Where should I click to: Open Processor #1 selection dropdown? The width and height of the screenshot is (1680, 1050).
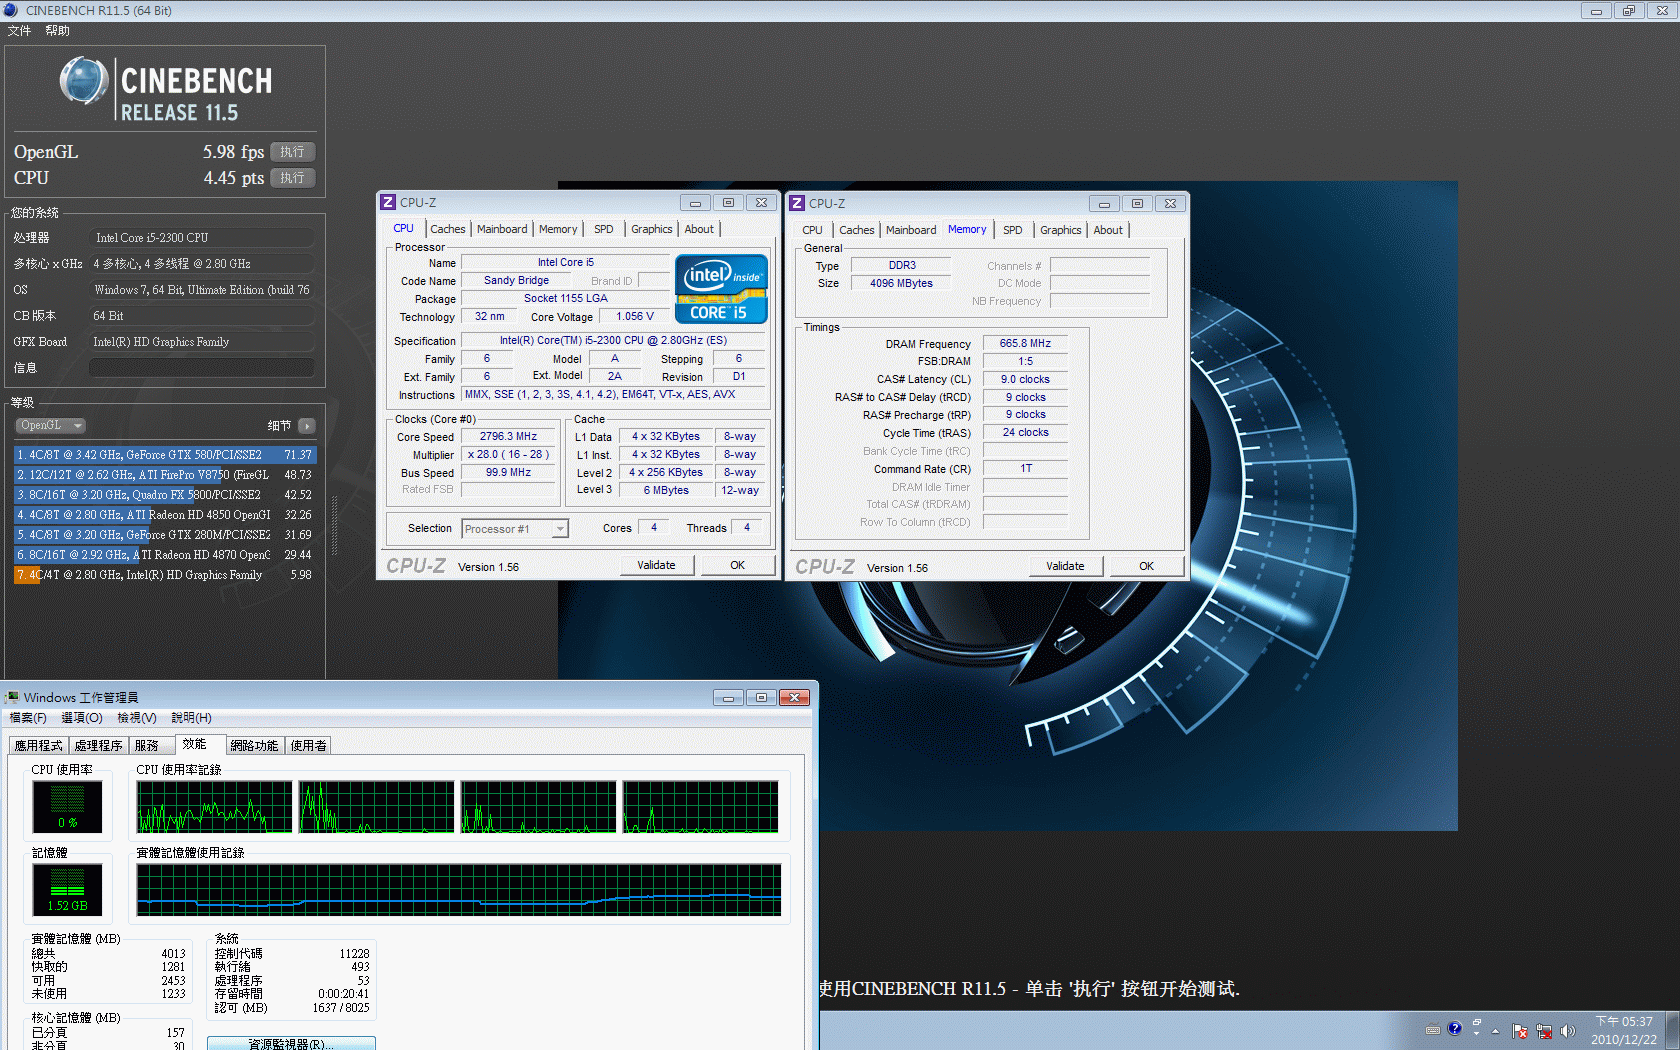[x=516, y=529]
